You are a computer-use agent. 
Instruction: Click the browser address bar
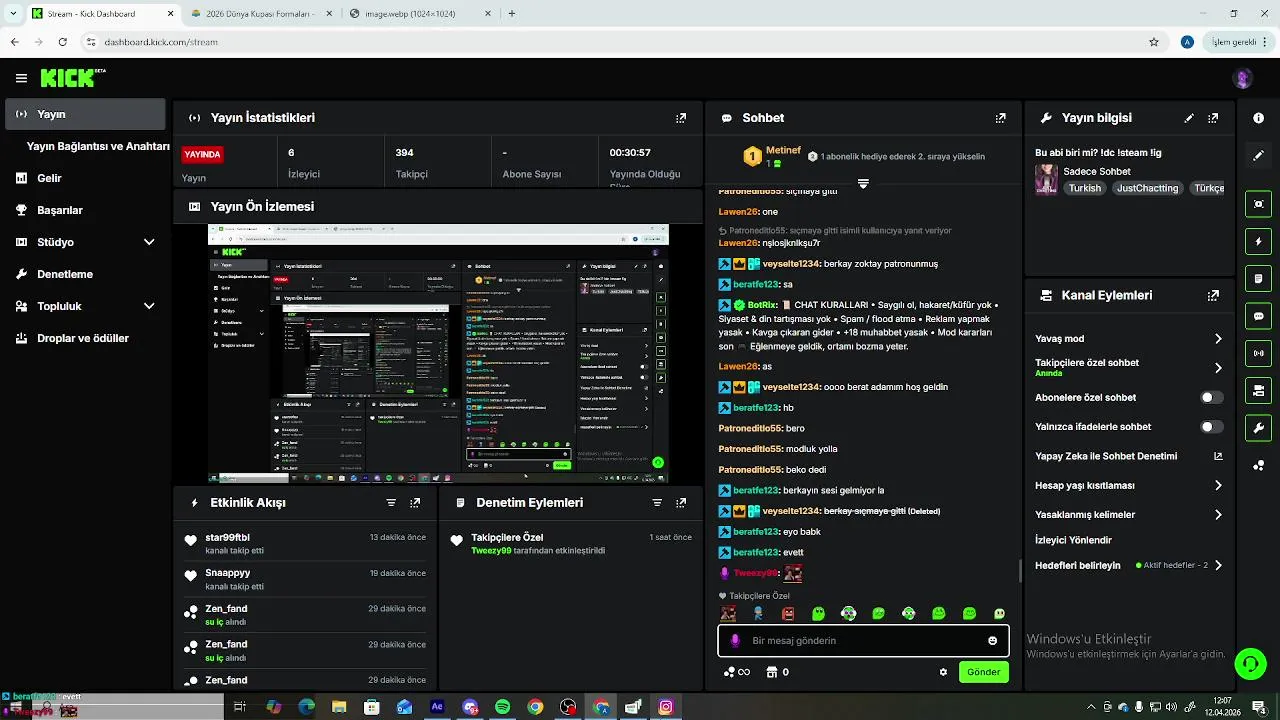pos(620,42)
